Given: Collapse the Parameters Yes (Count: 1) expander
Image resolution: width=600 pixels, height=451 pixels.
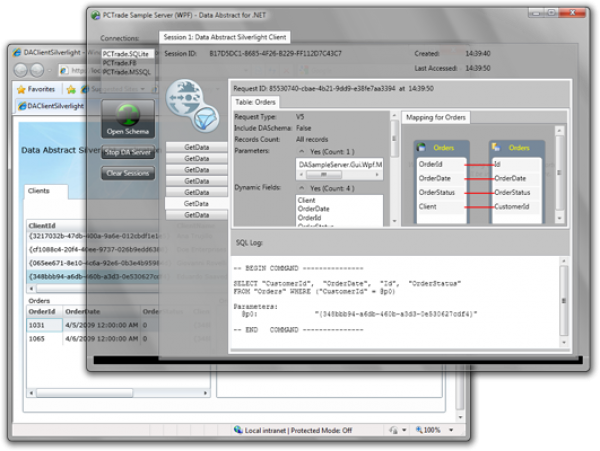Looking at the screenshot, I should pyautogui.click(x=302, y=151).
